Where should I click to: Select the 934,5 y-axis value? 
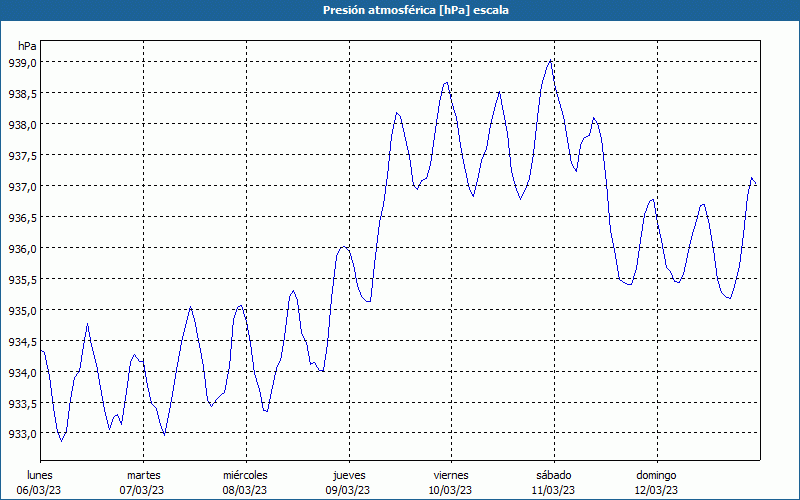[x=22, y=341]
